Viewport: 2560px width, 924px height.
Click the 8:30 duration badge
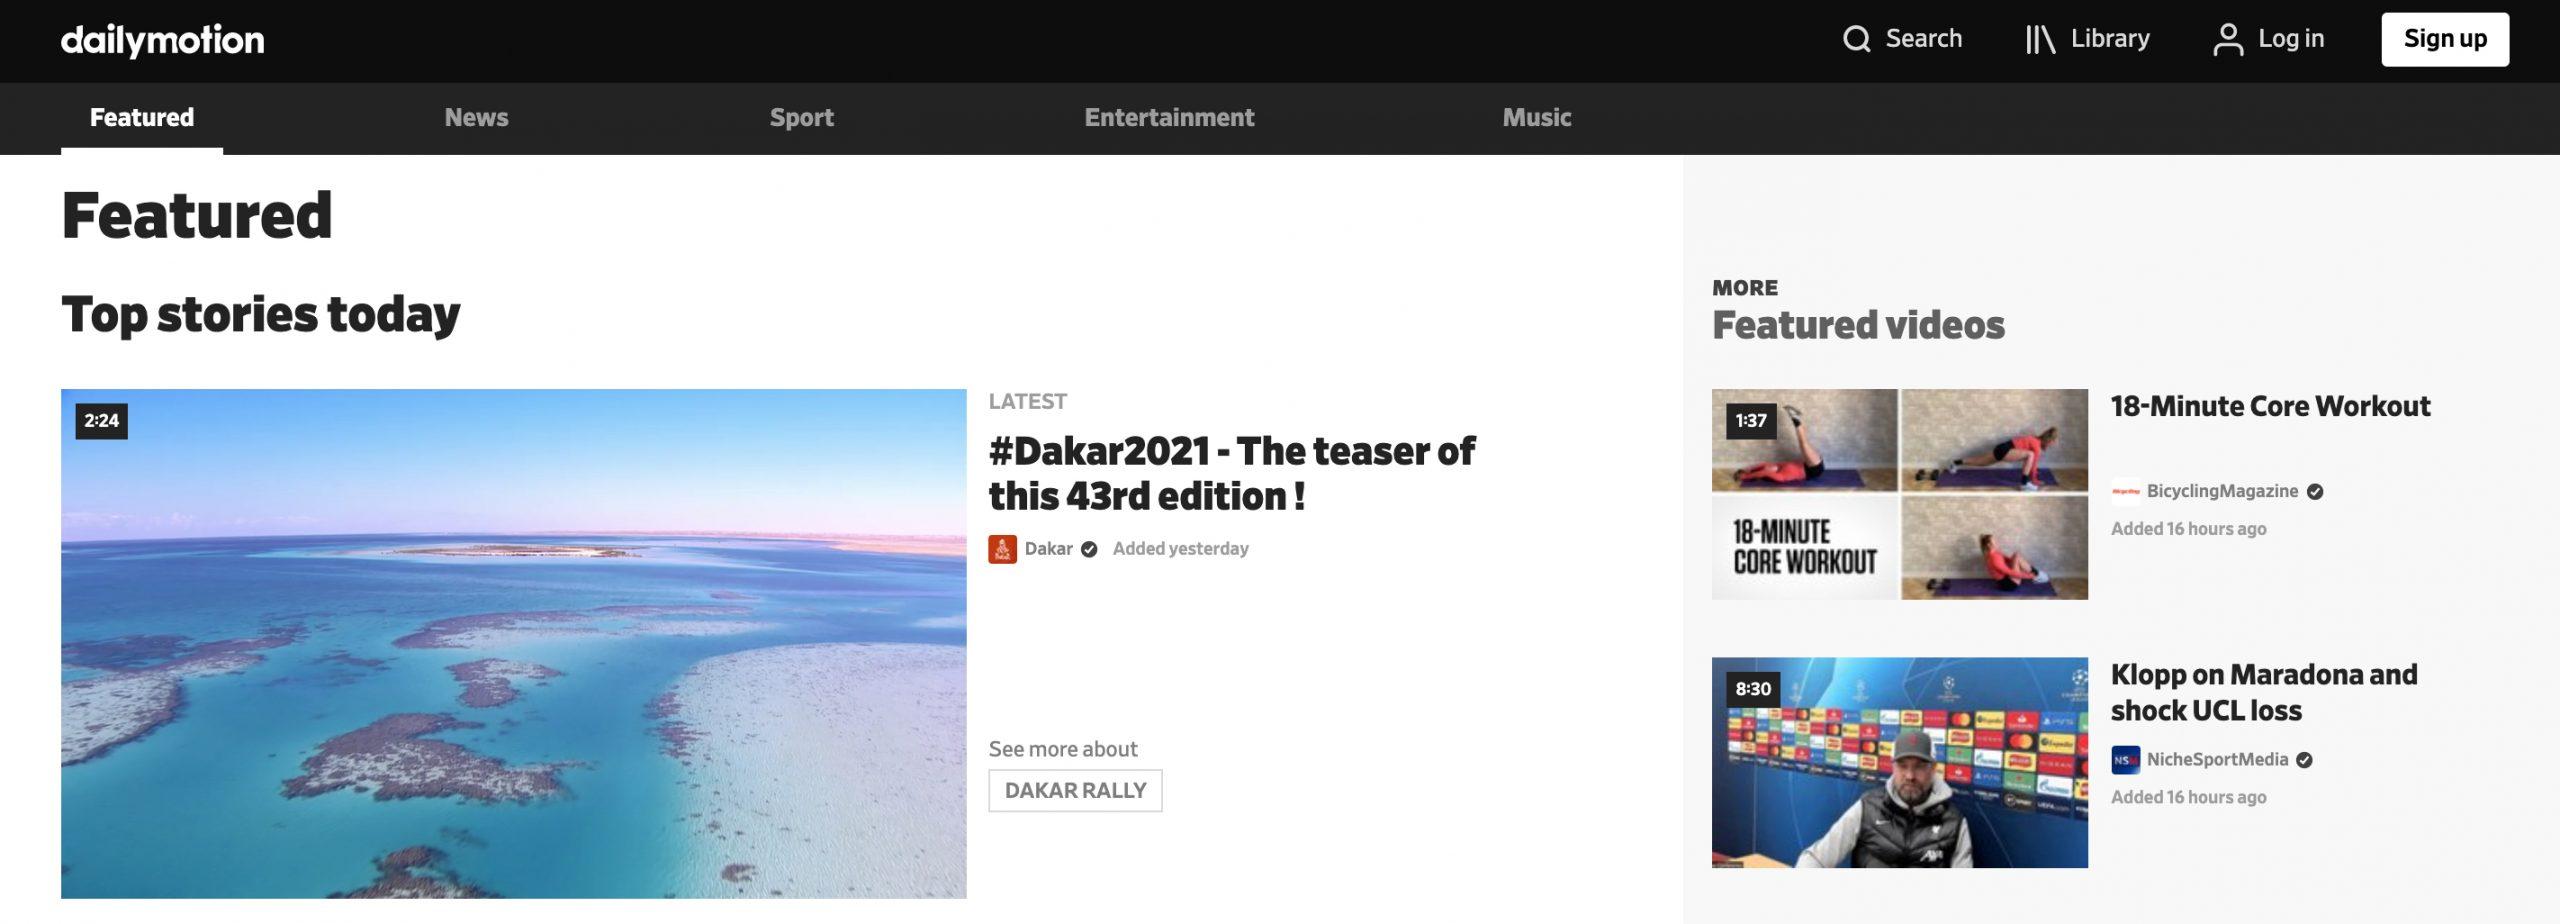(1752, 689)
